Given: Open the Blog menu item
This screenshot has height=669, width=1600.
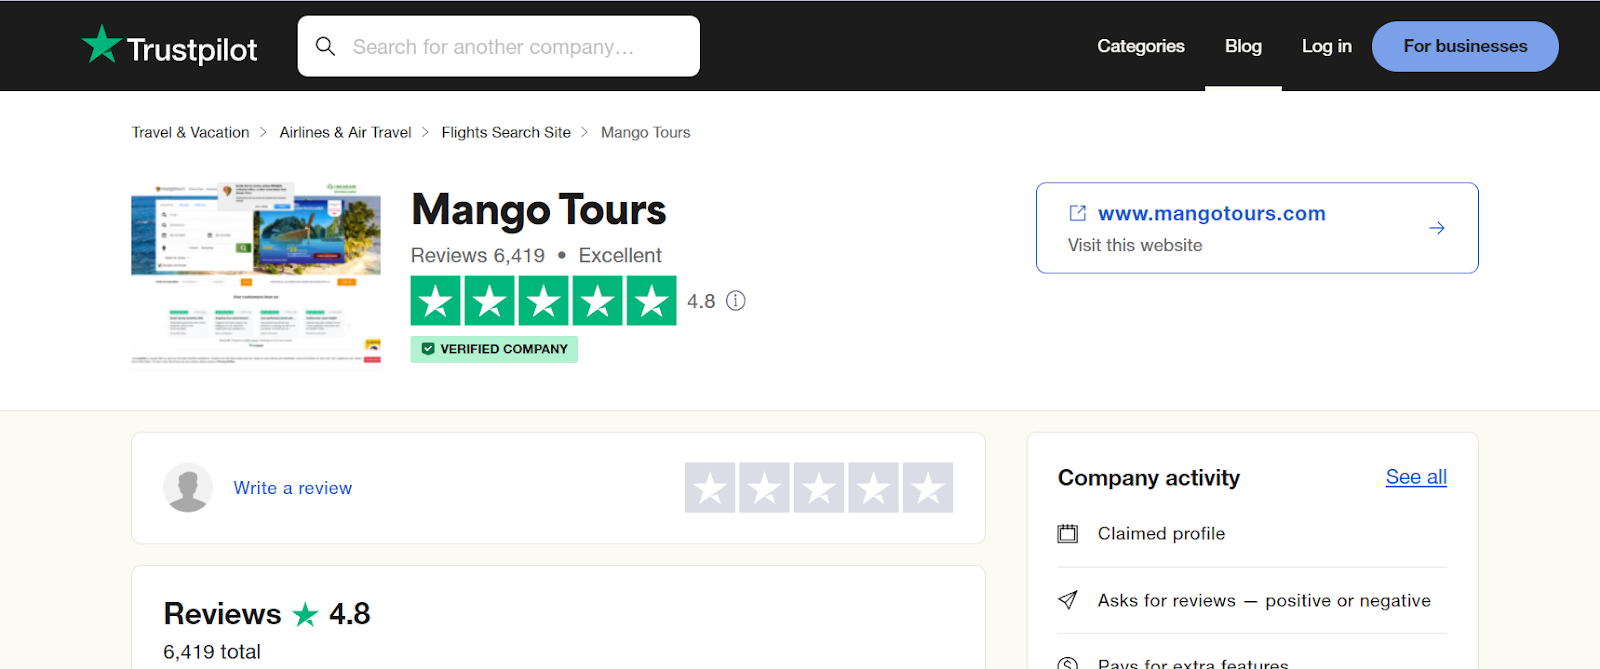Looking at the screenshot, I should [1243, 46].
